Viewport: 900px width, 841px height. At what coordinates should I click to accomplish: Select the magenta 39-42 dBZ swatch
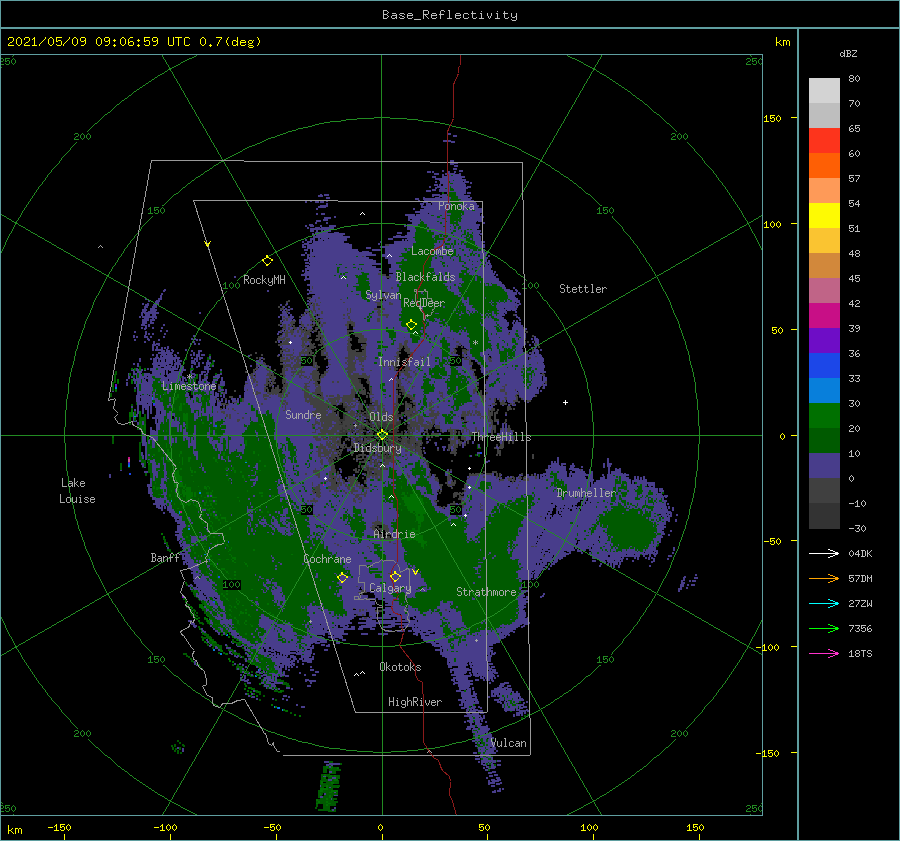click(824, 316)
